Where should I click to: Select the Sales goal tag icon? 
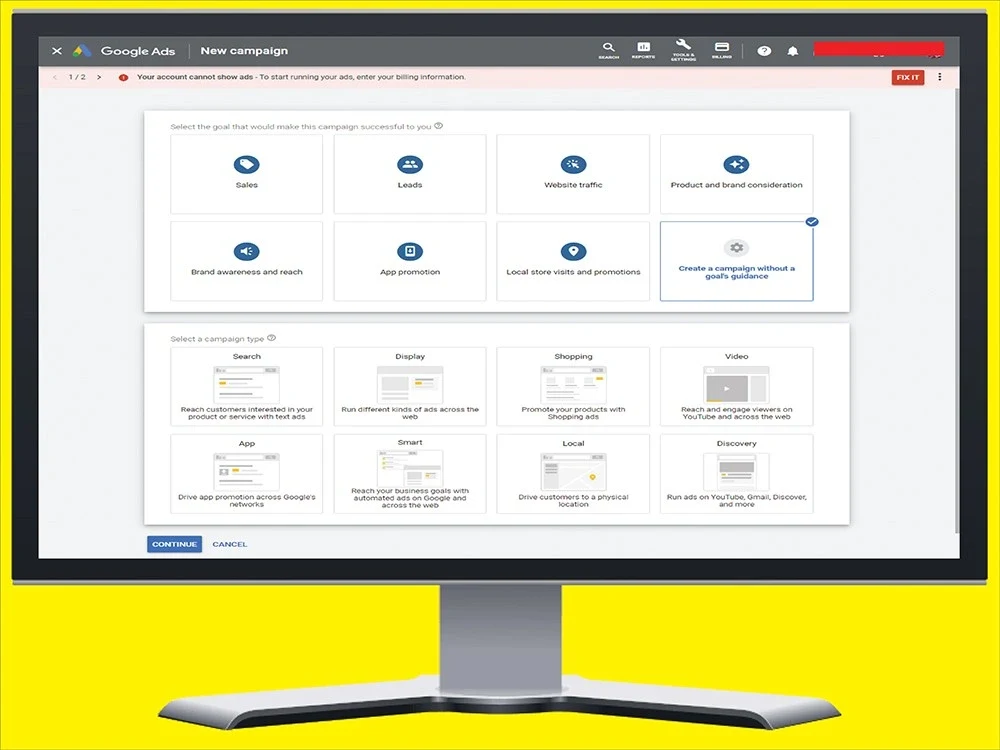click(246, 165)
